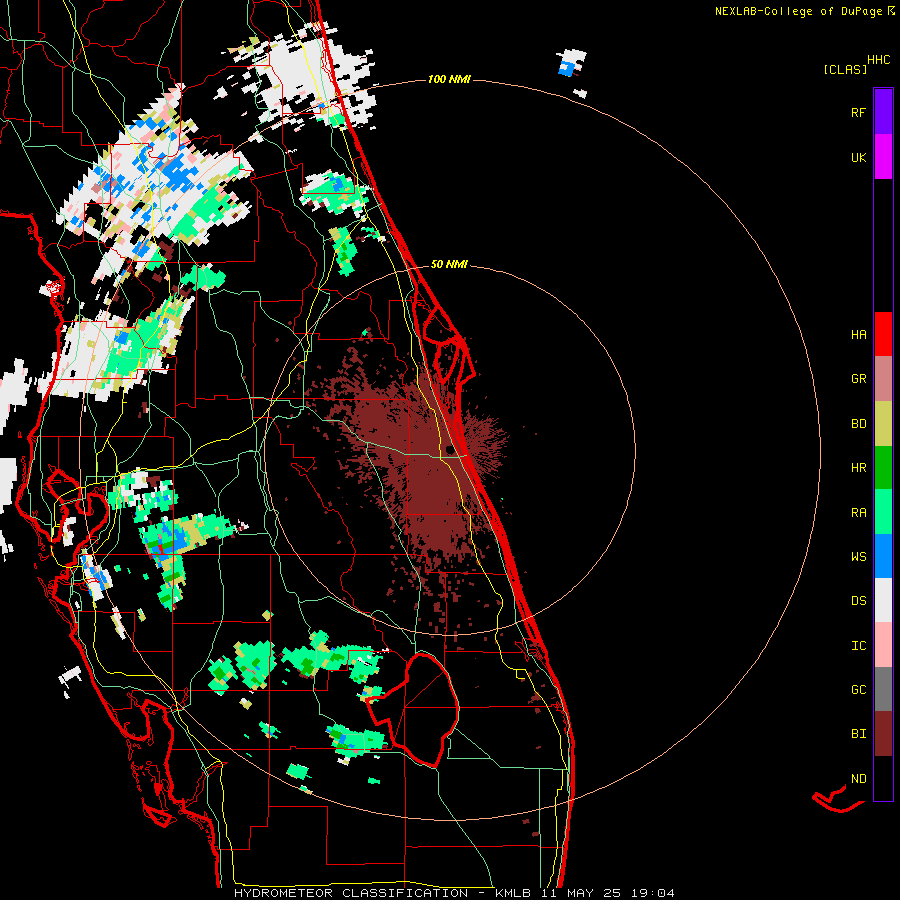Click the '[CLAS]' legend header text
This screenshot has height=900, width=900.
click(845, 69)
